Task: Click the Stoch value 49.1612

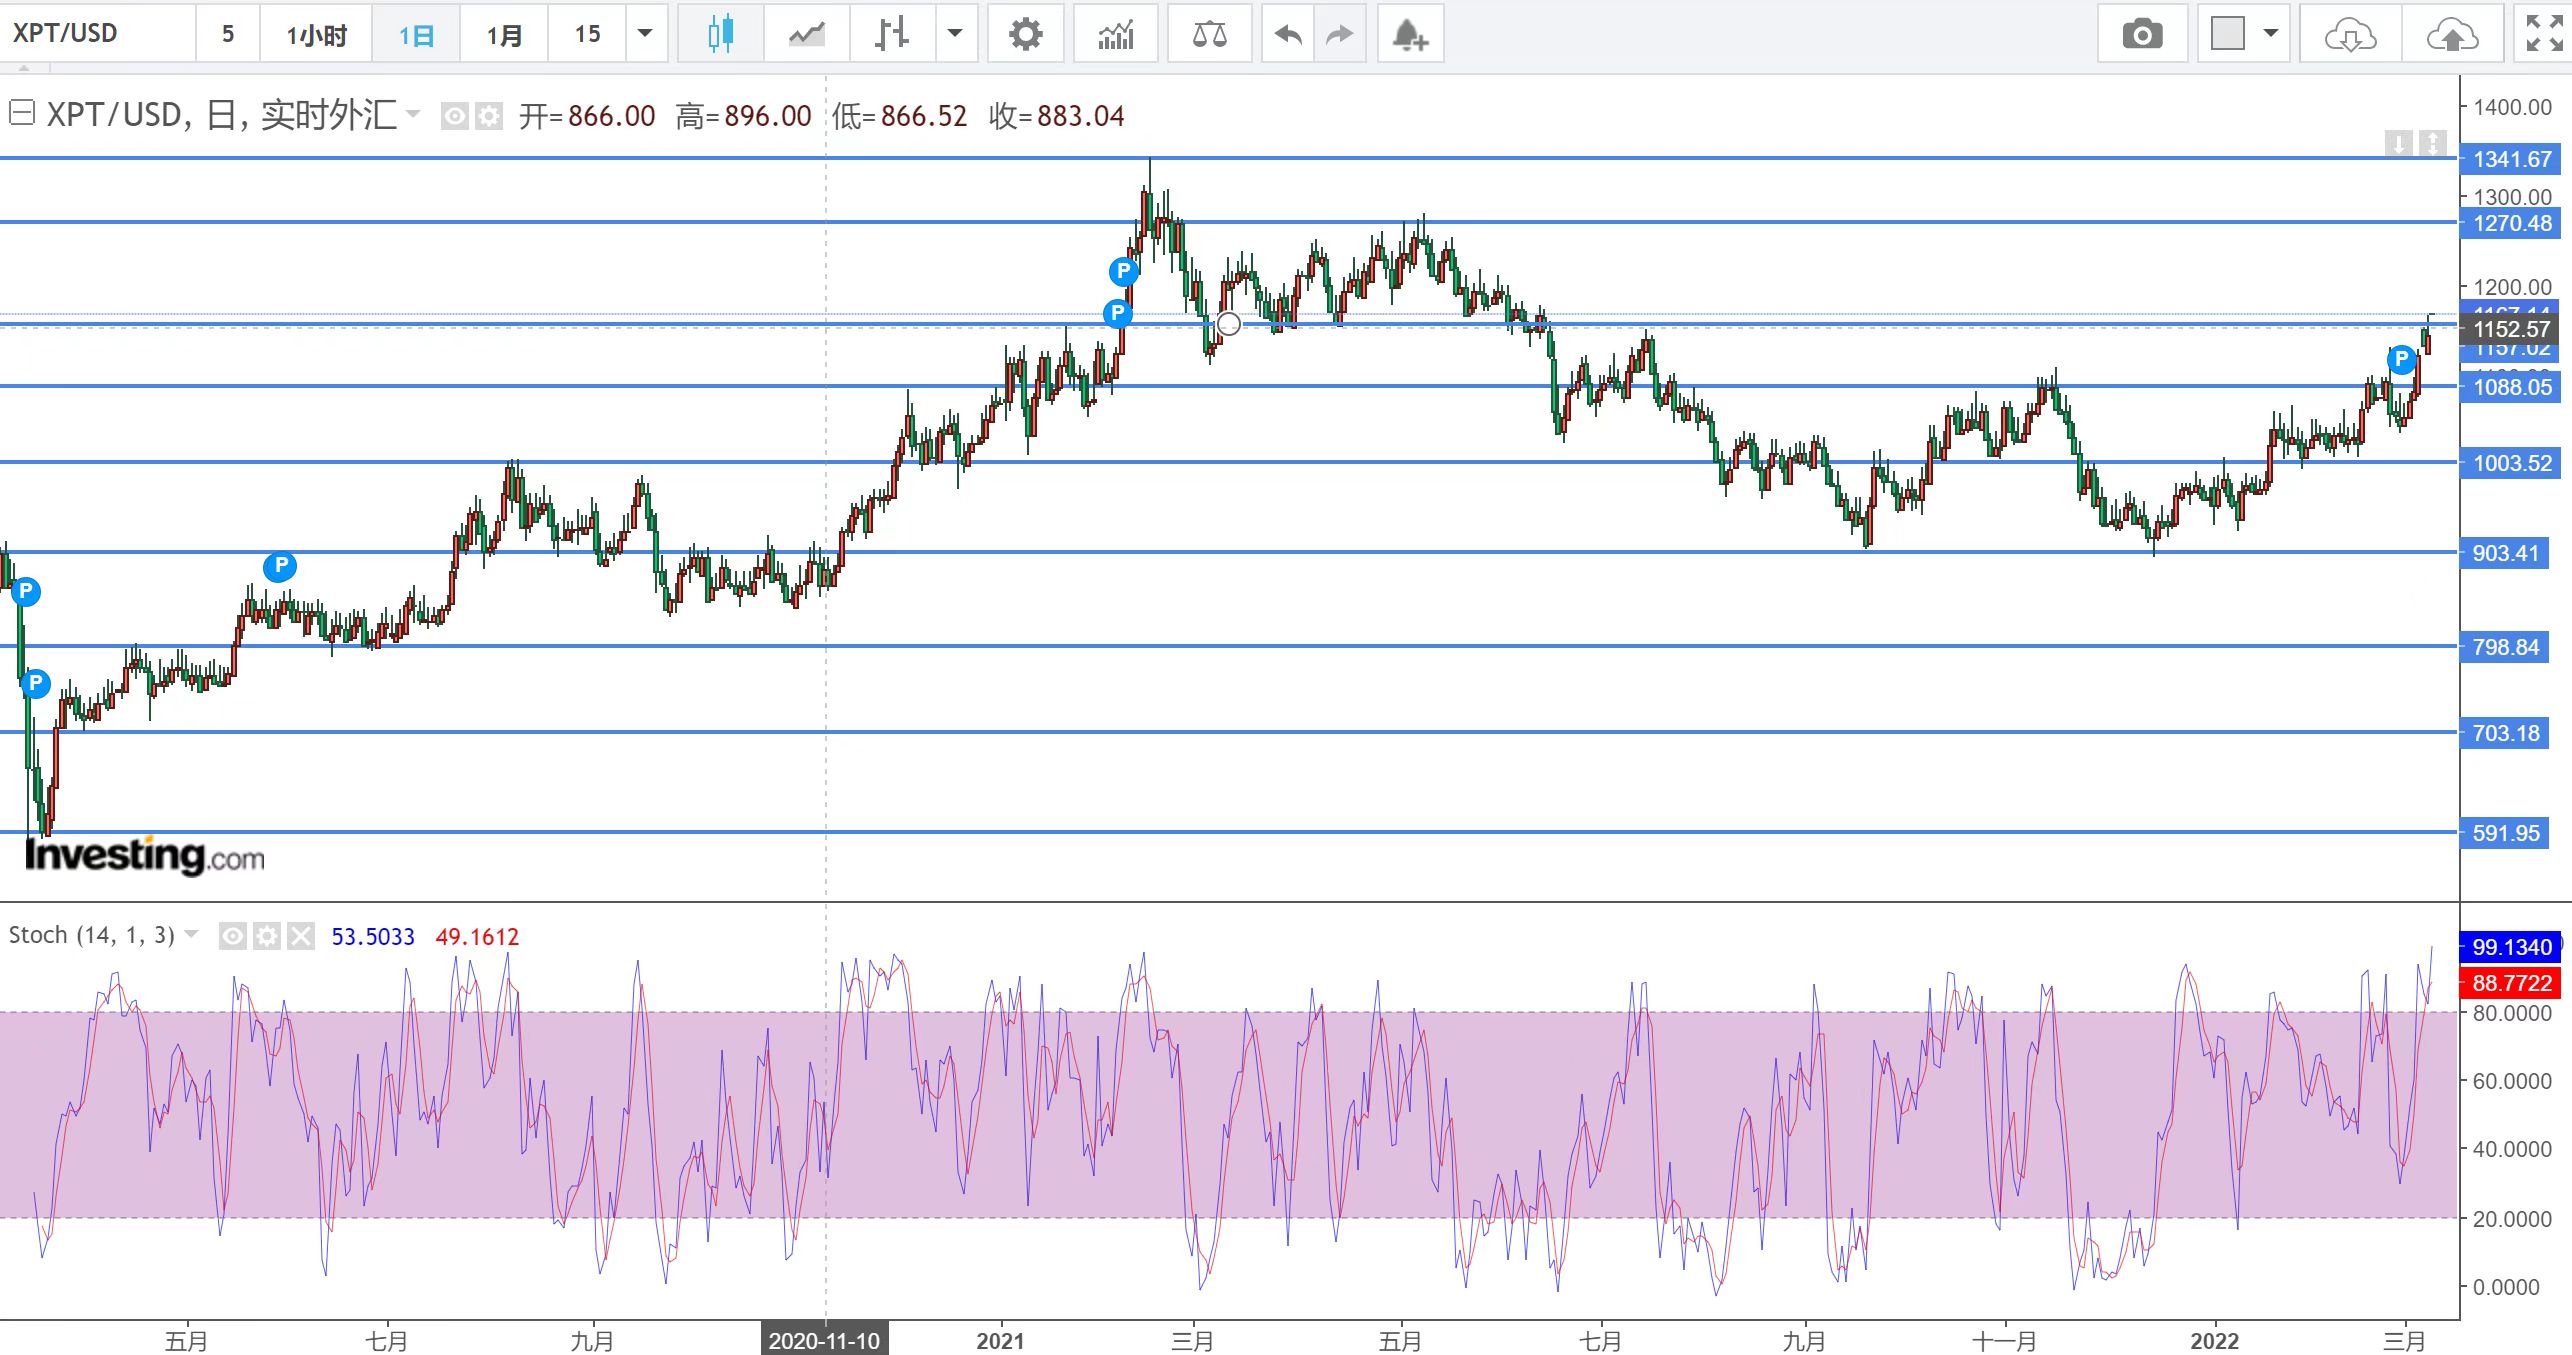Action: 477,937
